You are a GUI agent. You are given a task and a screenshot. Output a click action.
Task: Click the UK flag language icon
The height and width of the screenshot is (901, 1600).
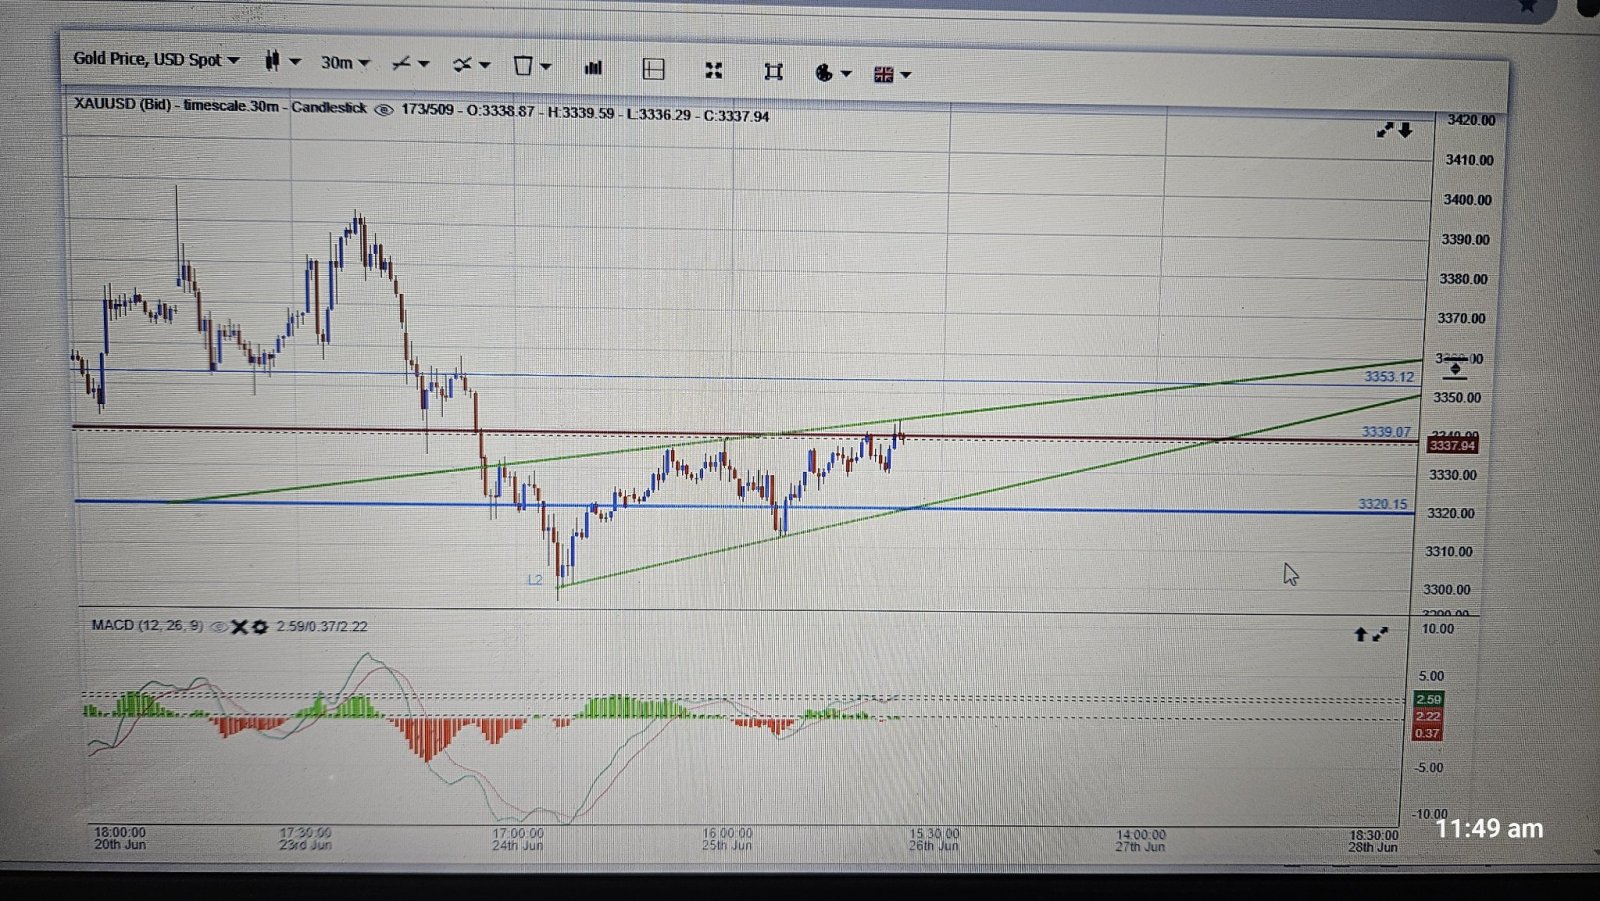click(883, 74)
